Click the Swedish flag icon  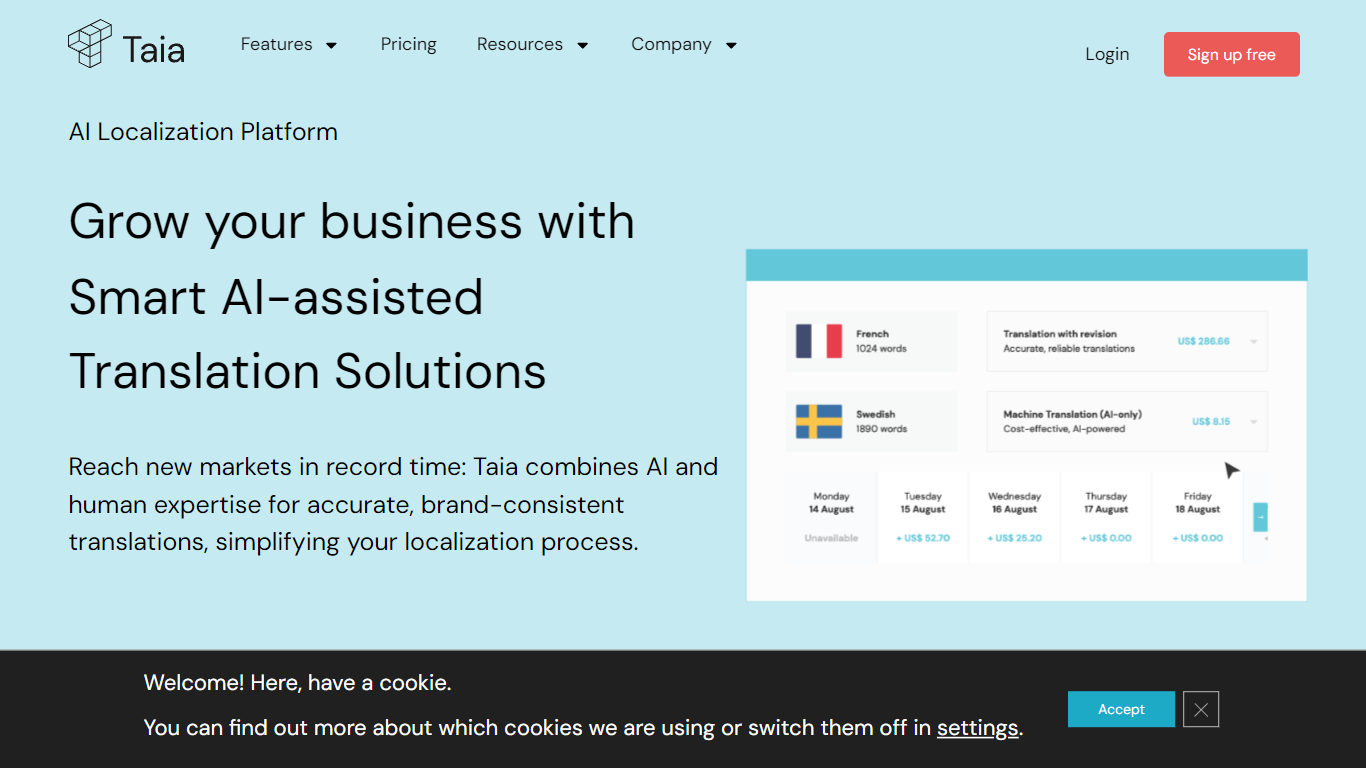click(x=818, y=421)
